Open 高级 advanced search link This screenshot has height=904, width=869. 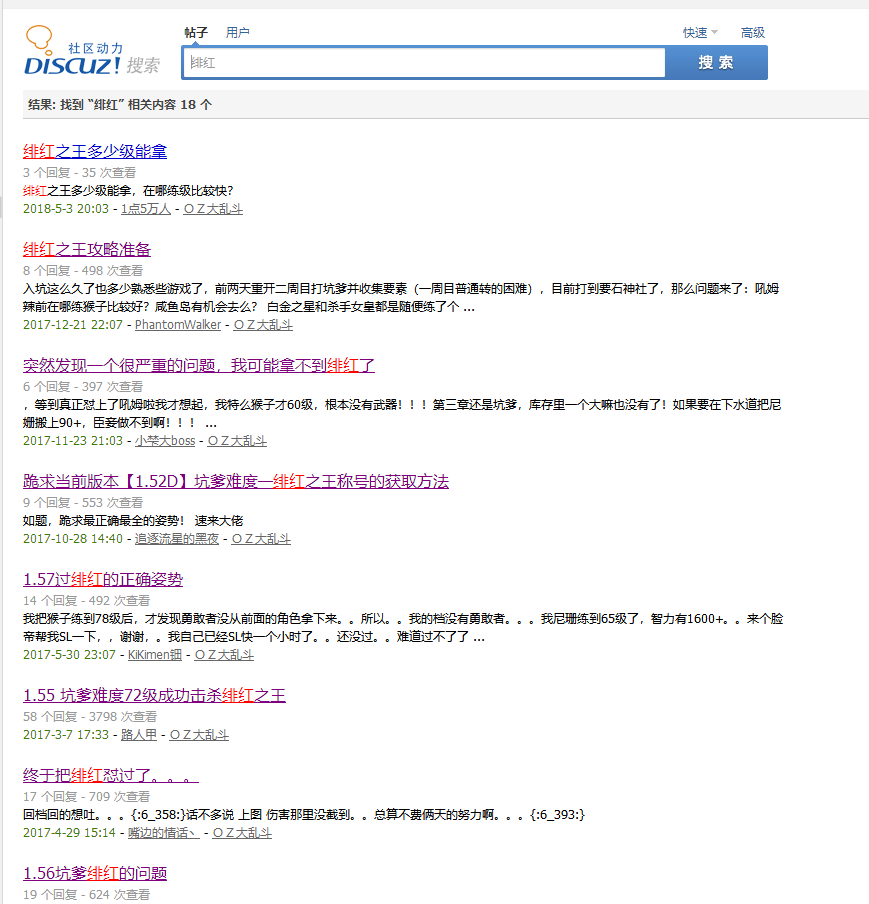753,33
